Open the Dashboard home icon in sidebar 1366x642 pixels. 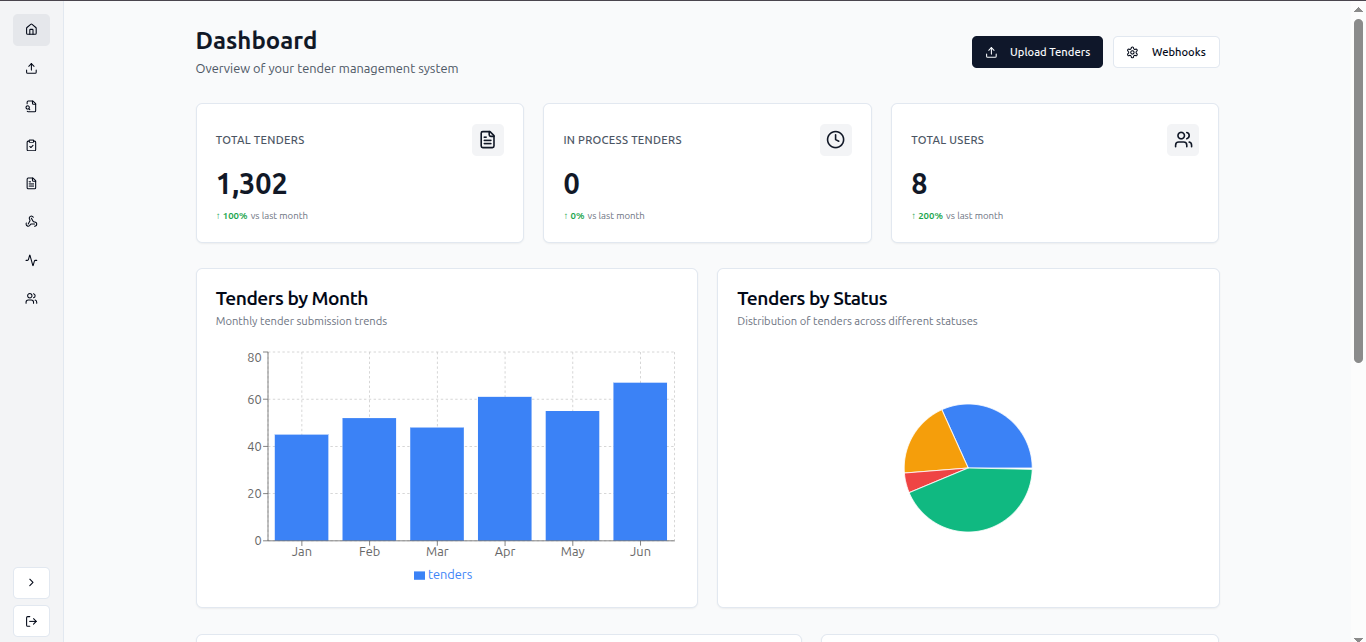(31, 29)
